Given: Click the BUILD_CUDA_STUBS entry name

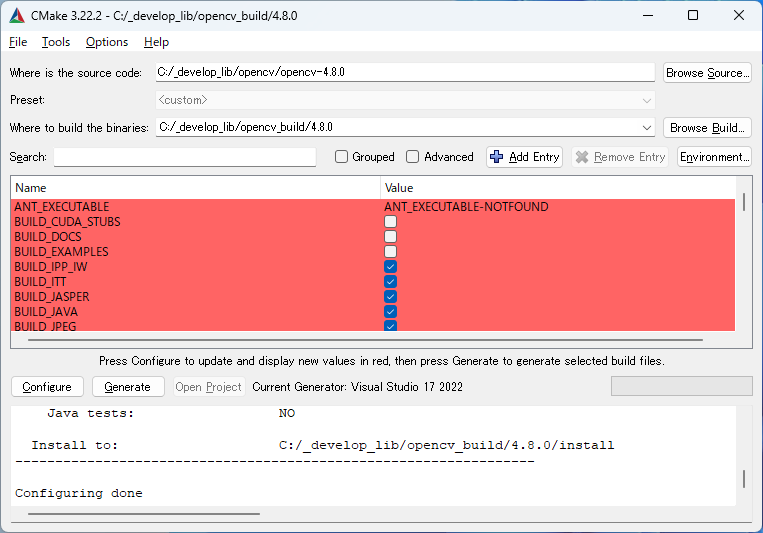Looking at the screenshot, I should [67, 221].
